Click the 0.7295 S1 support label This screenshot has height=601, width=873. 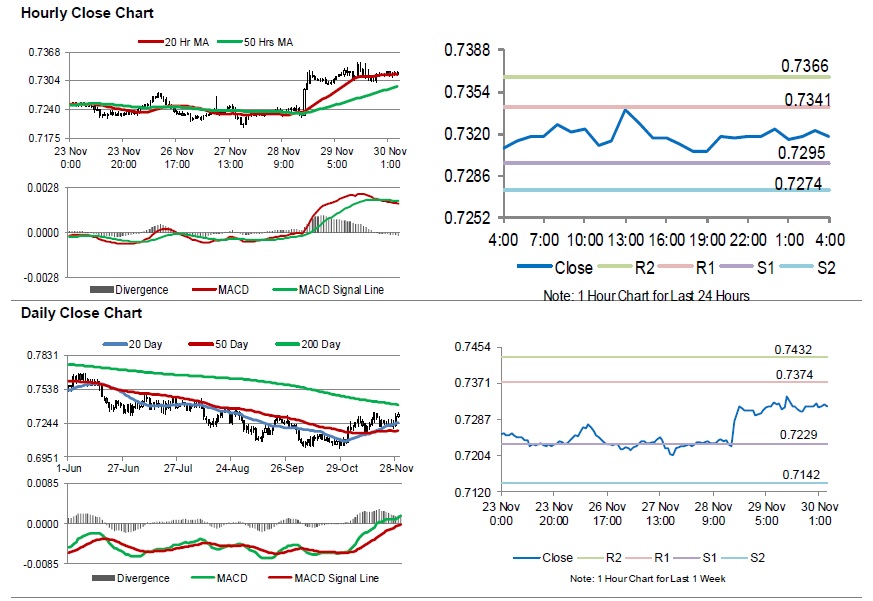coord(801,153)
